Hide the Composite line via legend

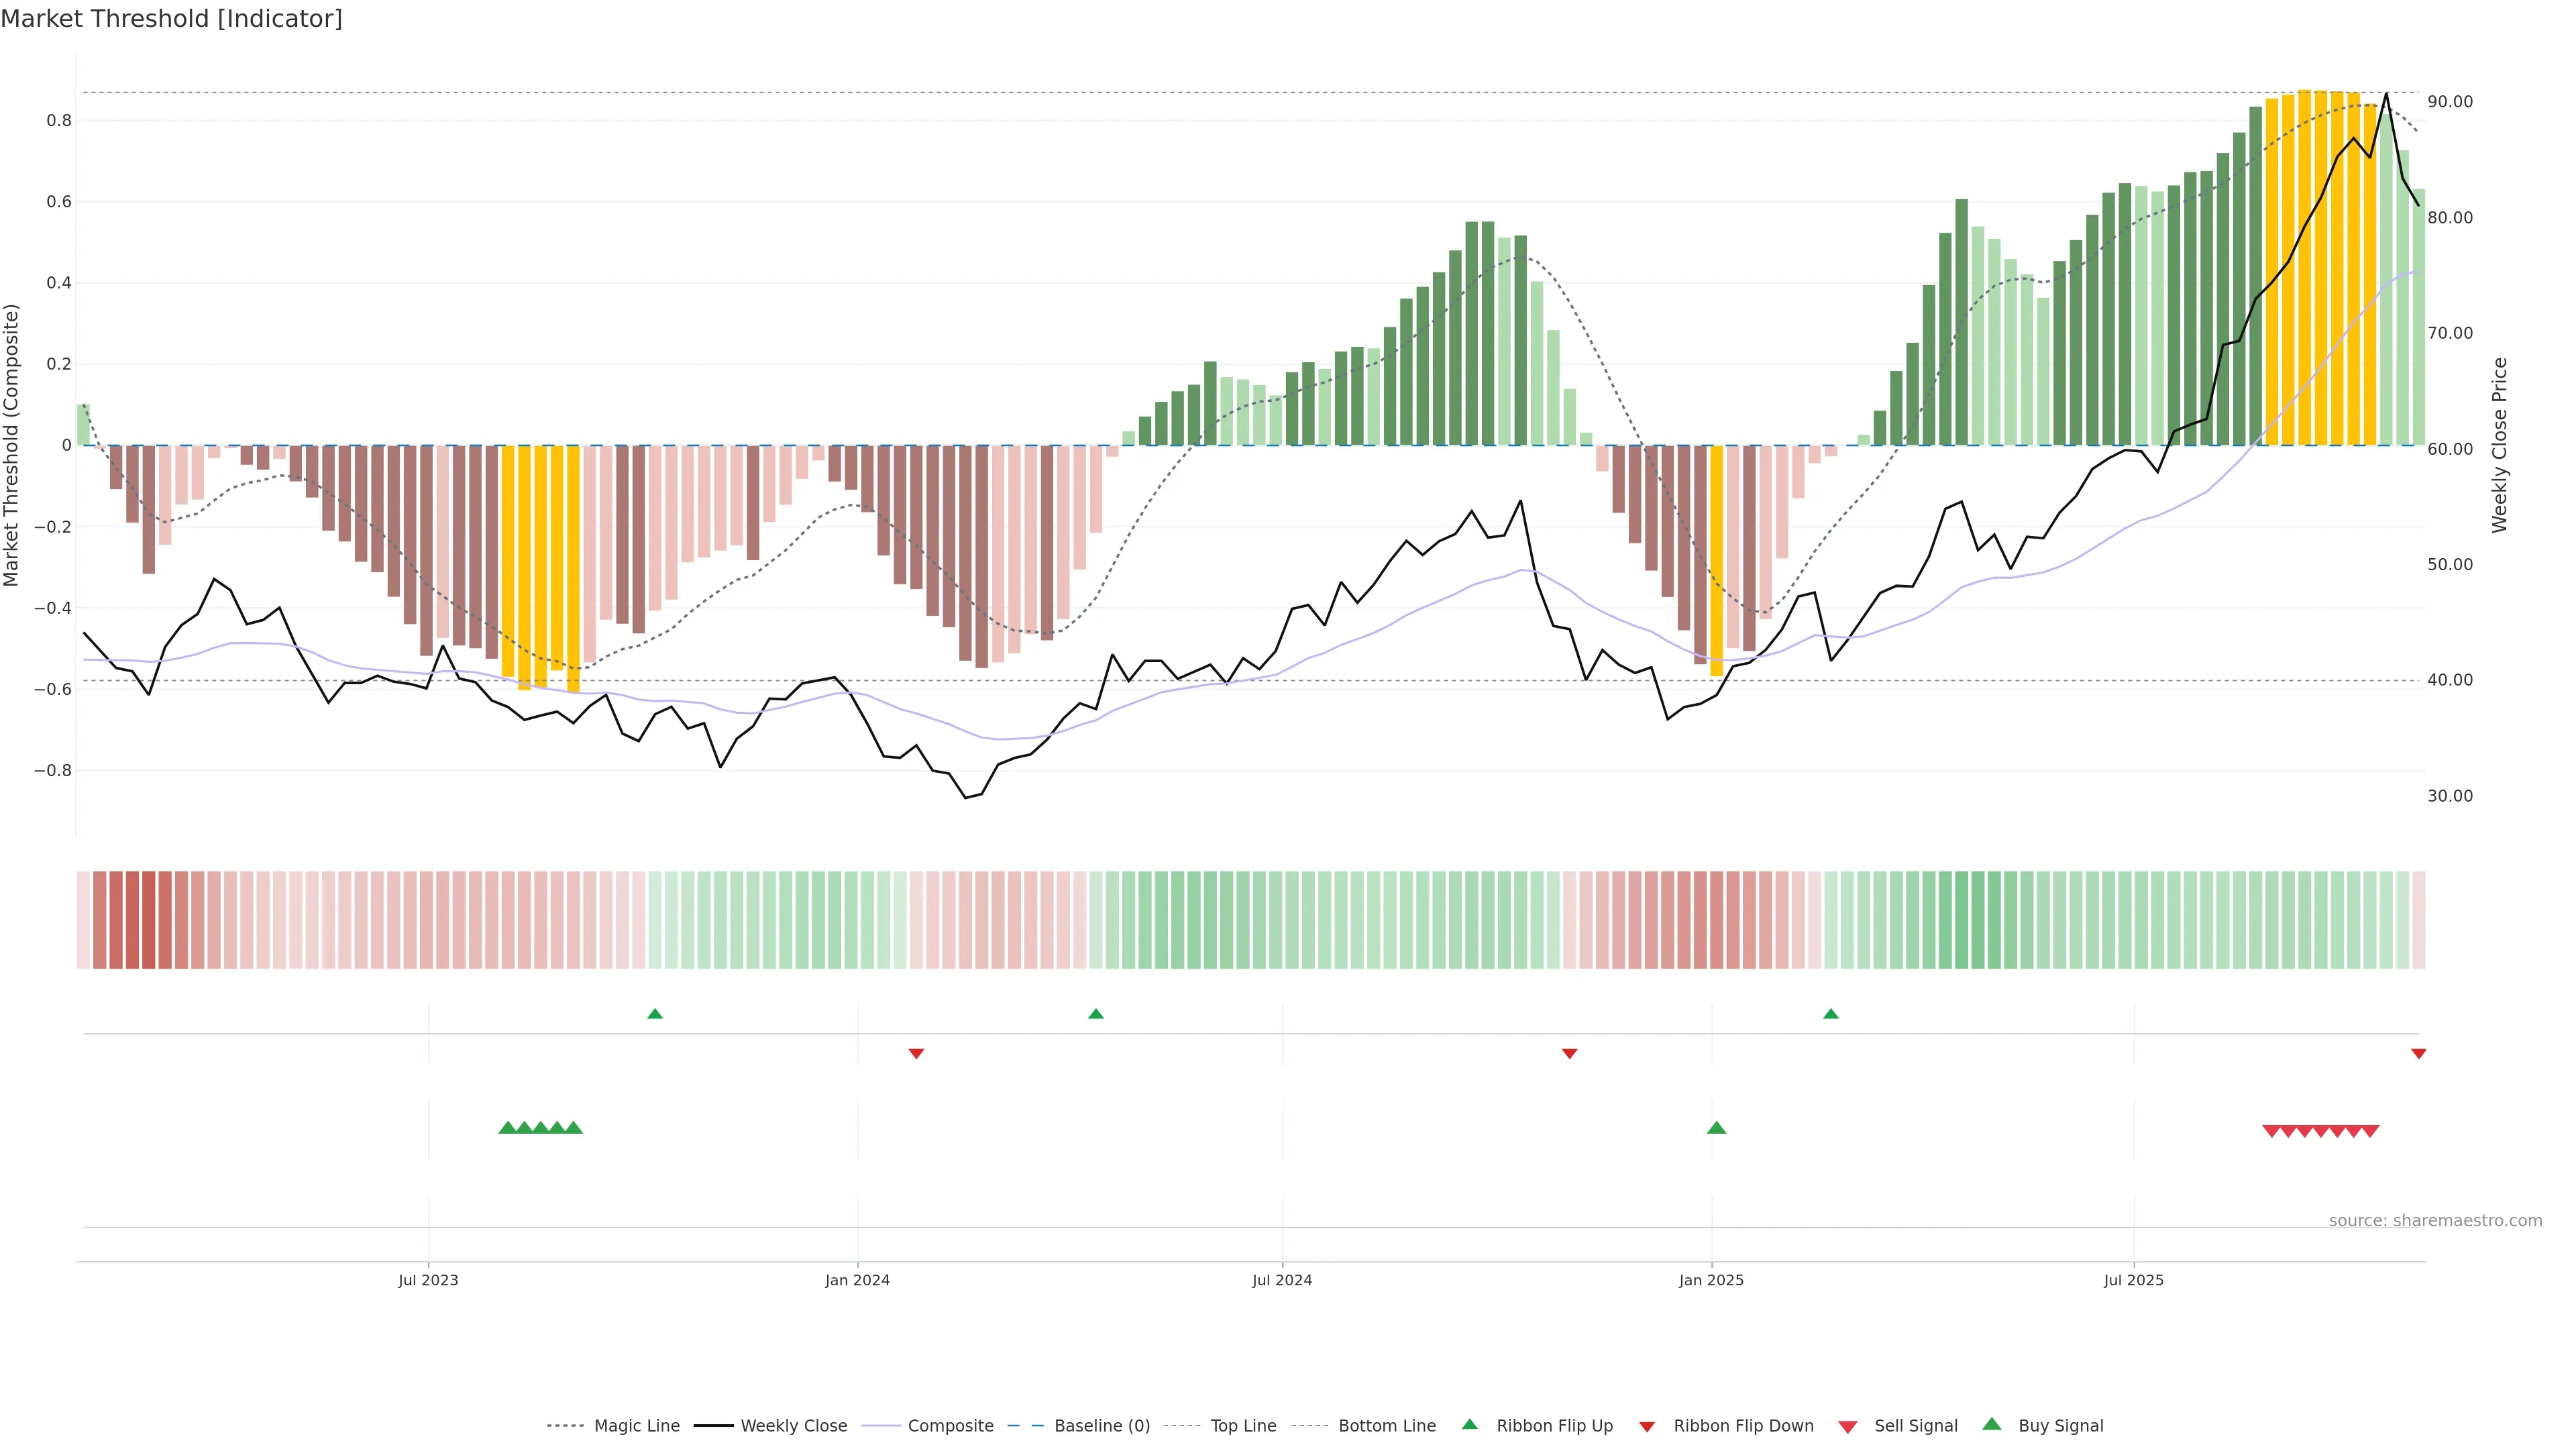pyautogui.click(x=950, y=1425)
